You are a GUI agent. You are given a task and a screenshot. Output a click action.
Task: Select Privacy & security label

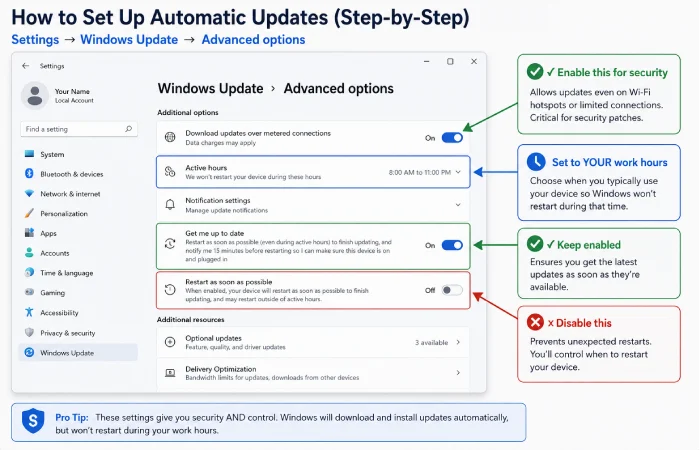coord(67,333)
